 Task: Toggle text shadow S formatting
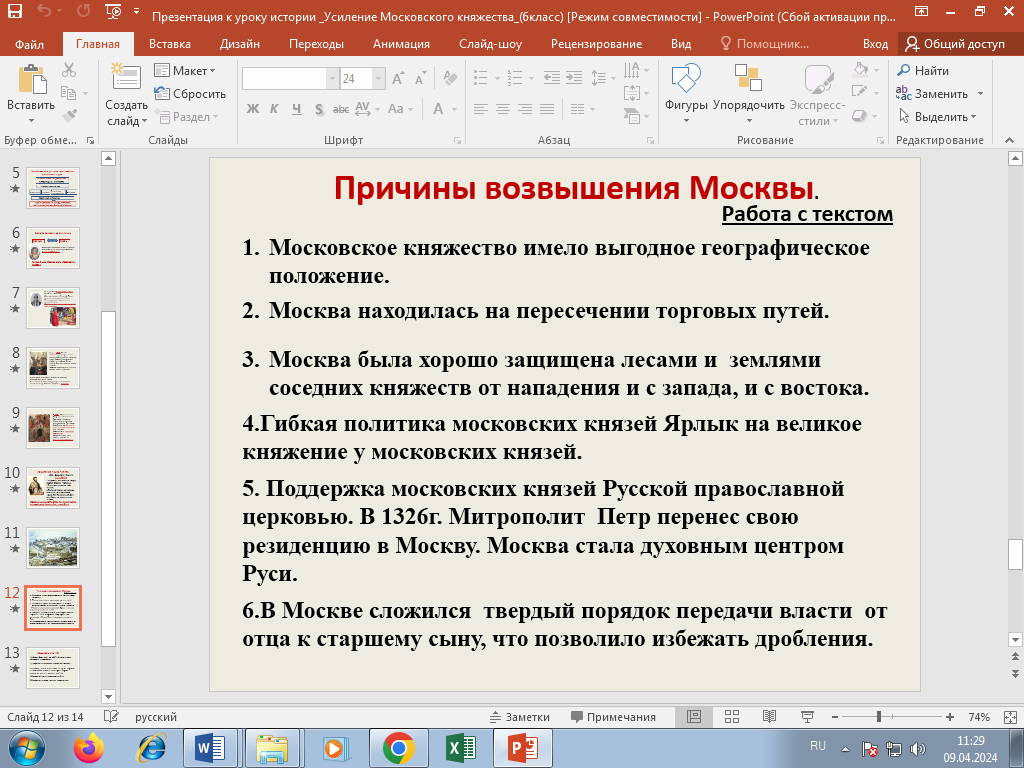click(x=319, y=109)
